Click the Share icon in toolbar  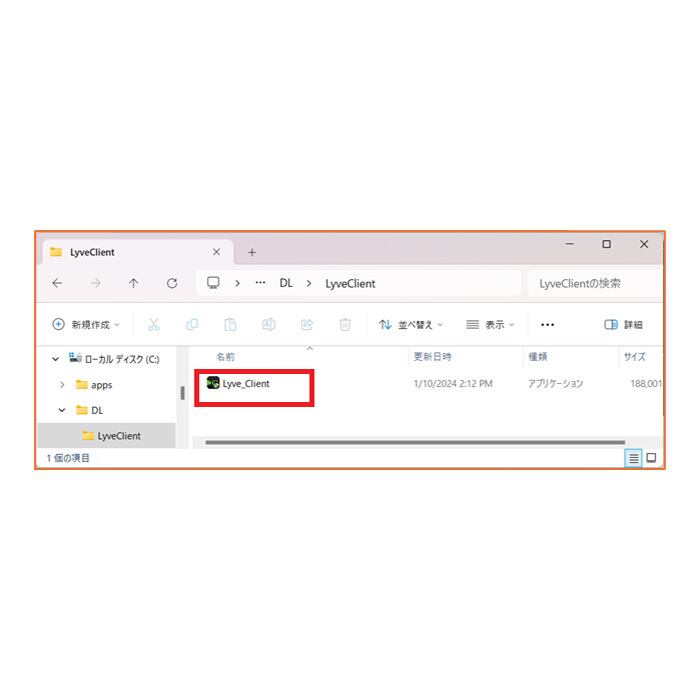tap(307, 325)
